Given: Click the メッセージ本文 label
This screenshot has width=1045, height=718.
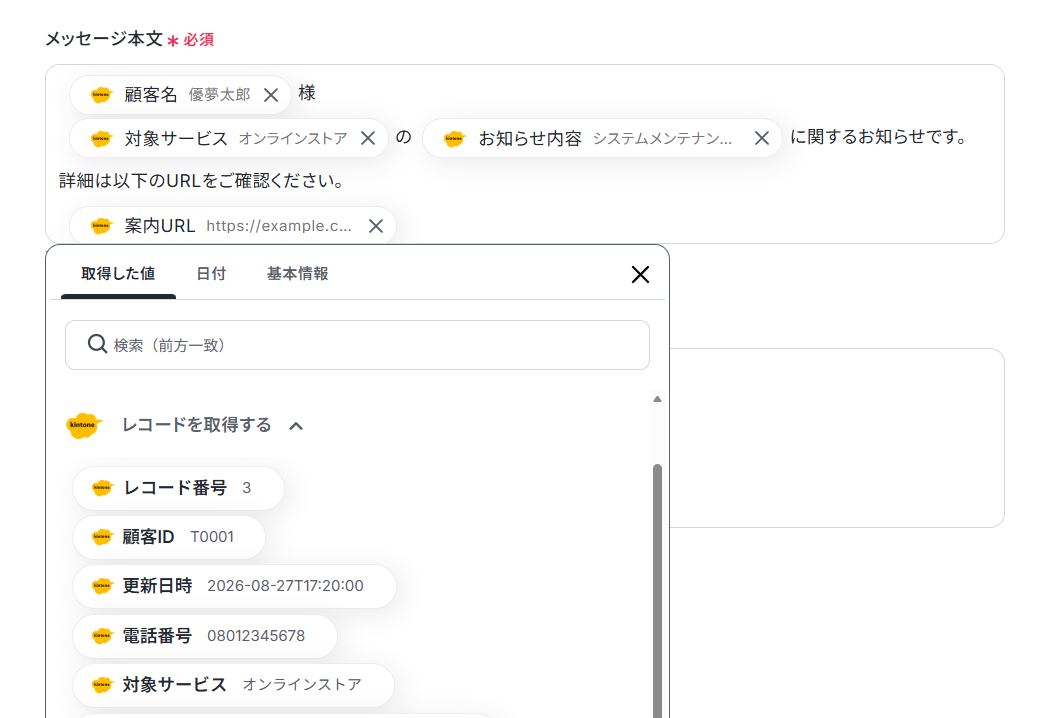Looking at the screenshot, I should click(x=104, y=39).
